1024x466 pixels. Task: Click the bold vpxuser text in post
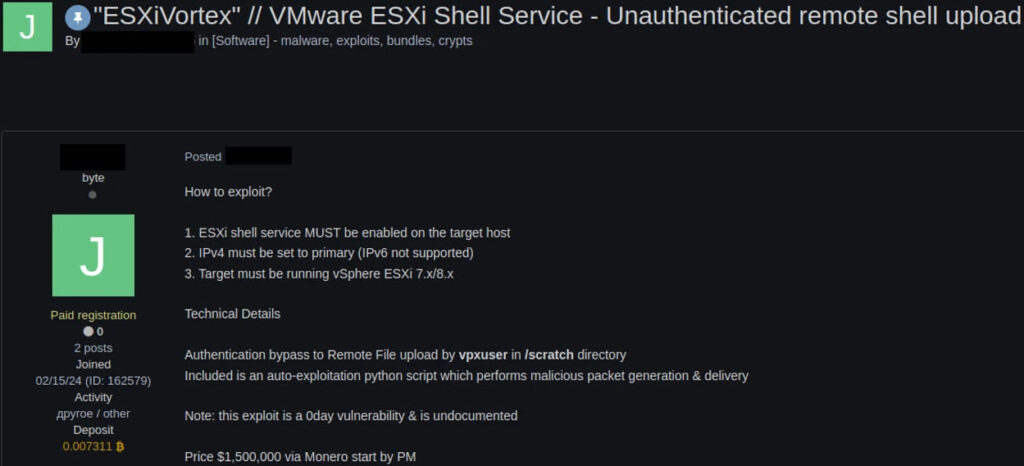click(483, 355)
